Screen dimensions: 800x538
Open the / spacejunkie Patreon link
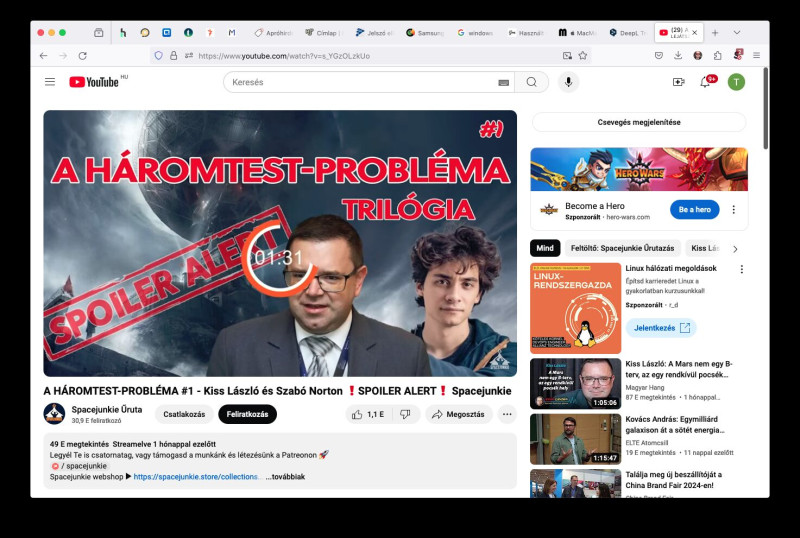tap(79, 466)
